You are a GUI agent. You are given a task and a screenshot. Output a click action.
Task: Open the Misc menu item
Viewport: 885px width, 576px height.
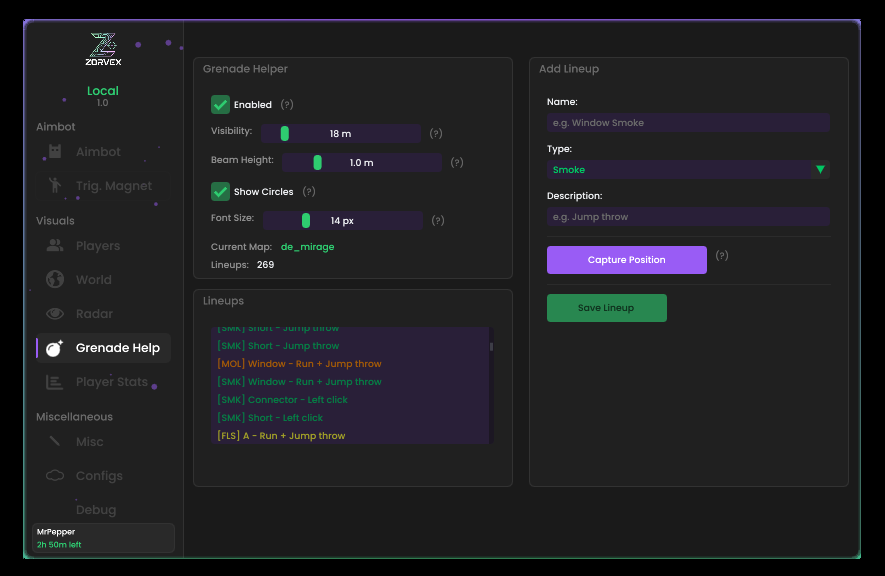coord(90,442)
